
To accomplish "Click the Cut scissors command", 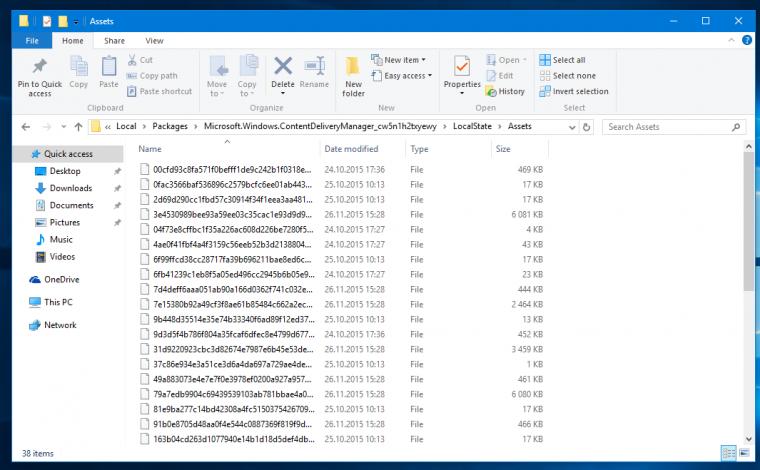I will (140, 60).
